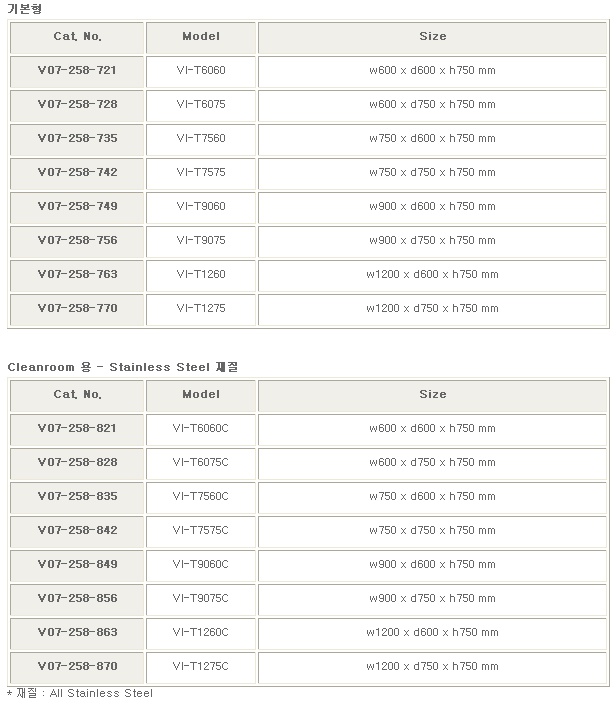Select model VI-T1275 cell

(x=201, y=309)
